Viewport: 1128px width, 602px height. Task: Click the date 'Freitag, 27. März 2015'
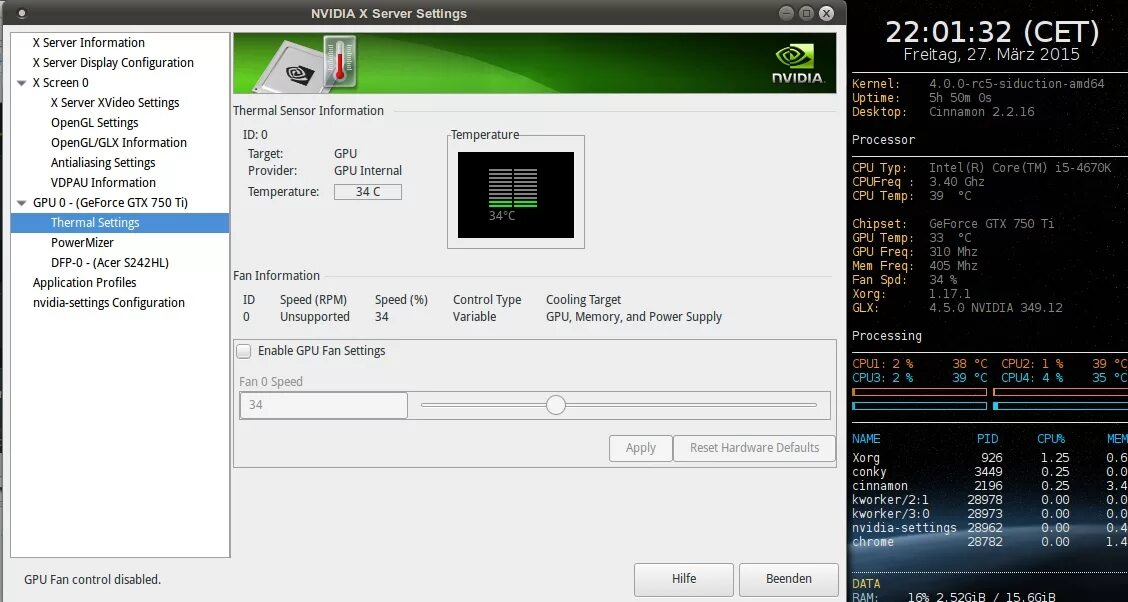pos(991,55)
